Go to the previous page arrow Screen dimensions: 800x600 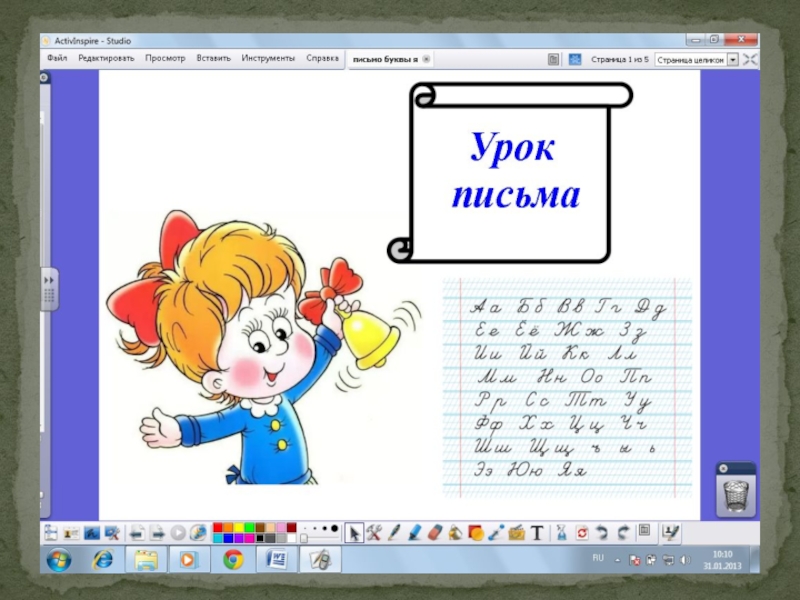(136, 532)
